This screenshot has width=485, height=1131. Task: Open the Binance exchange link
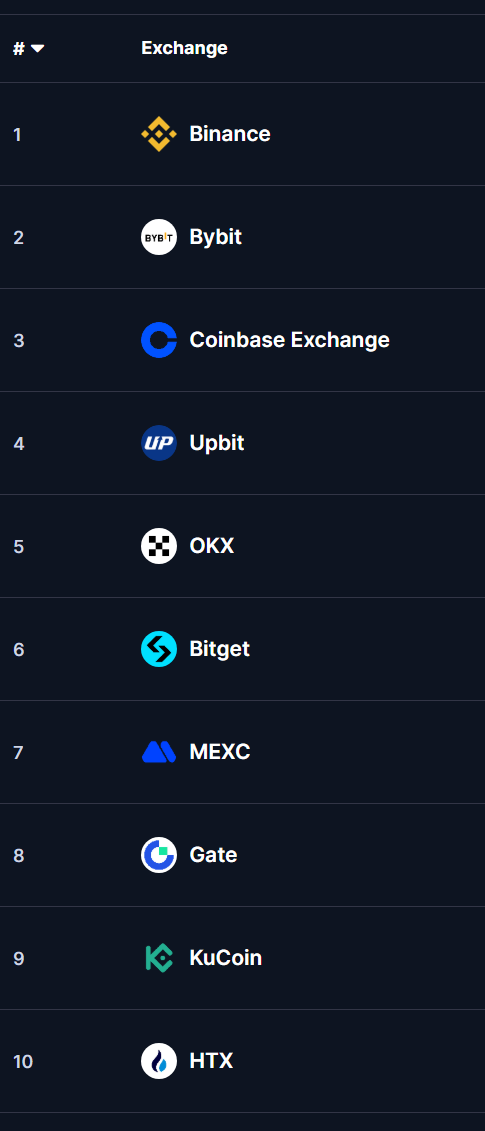[x=230, y=134]
